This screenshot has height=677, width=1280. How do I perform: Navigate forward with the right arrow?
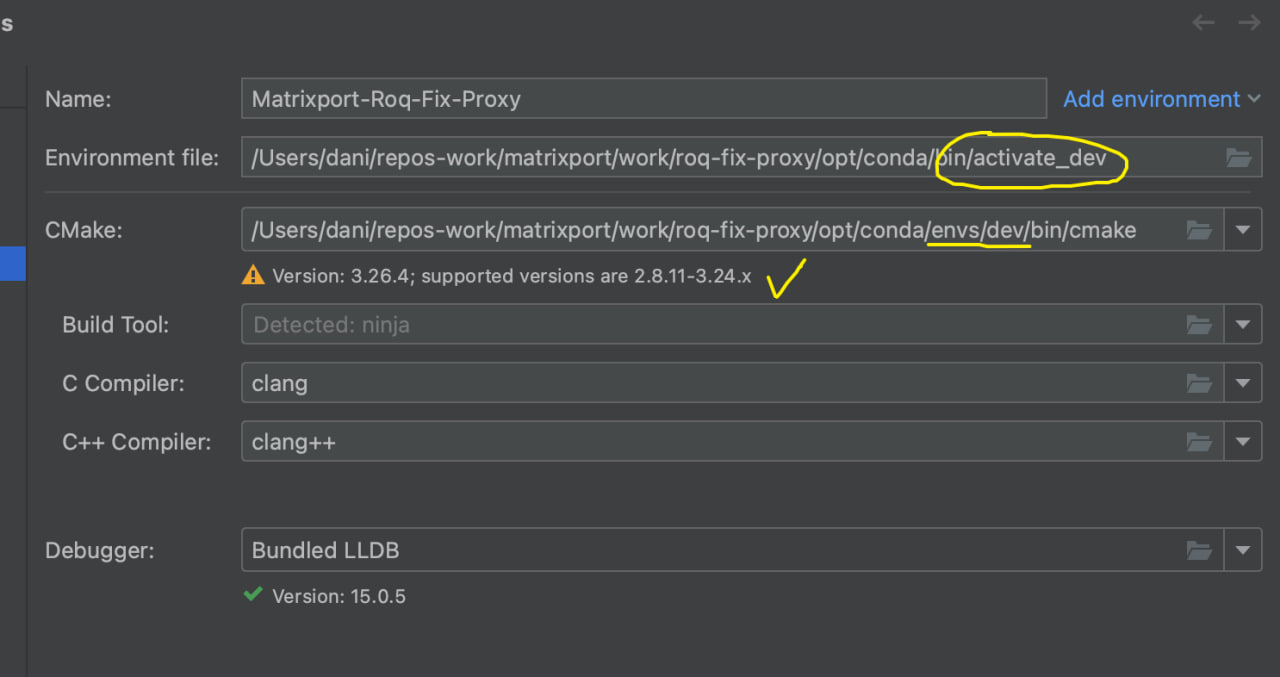(x=1249, y=22)
